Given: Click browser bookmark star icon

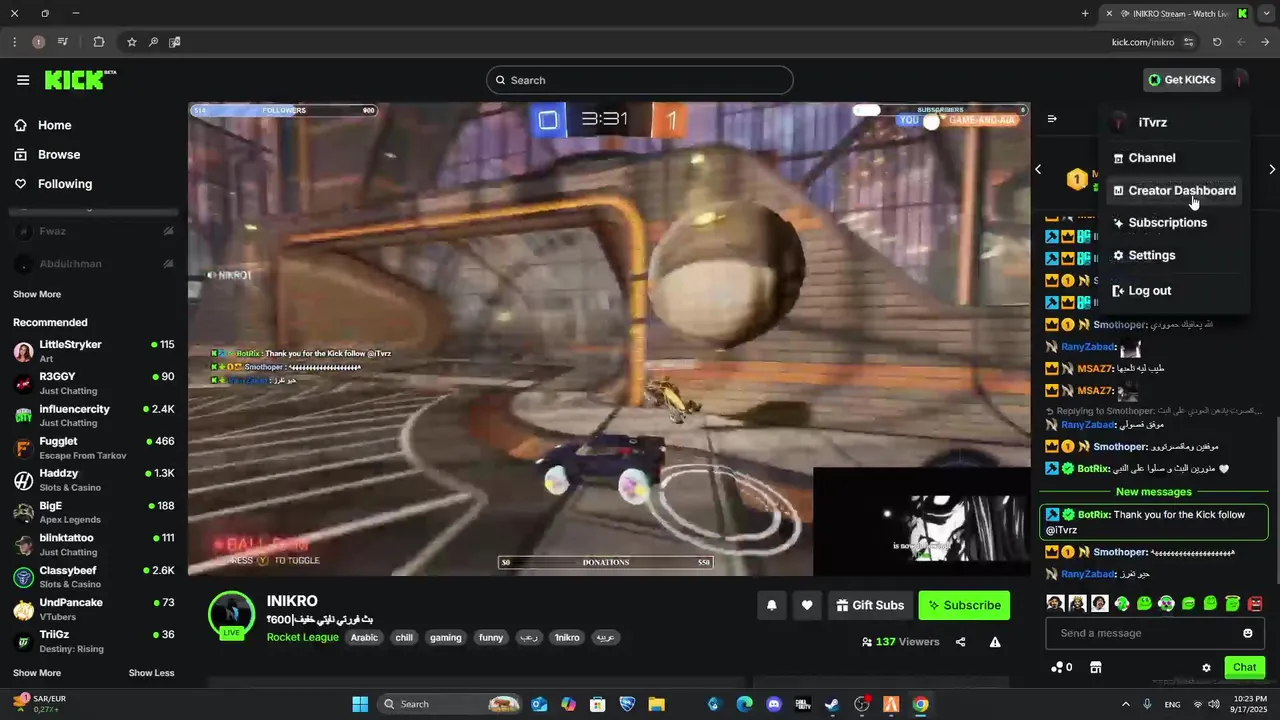Looking at the screenshot, I should (131, 42).
